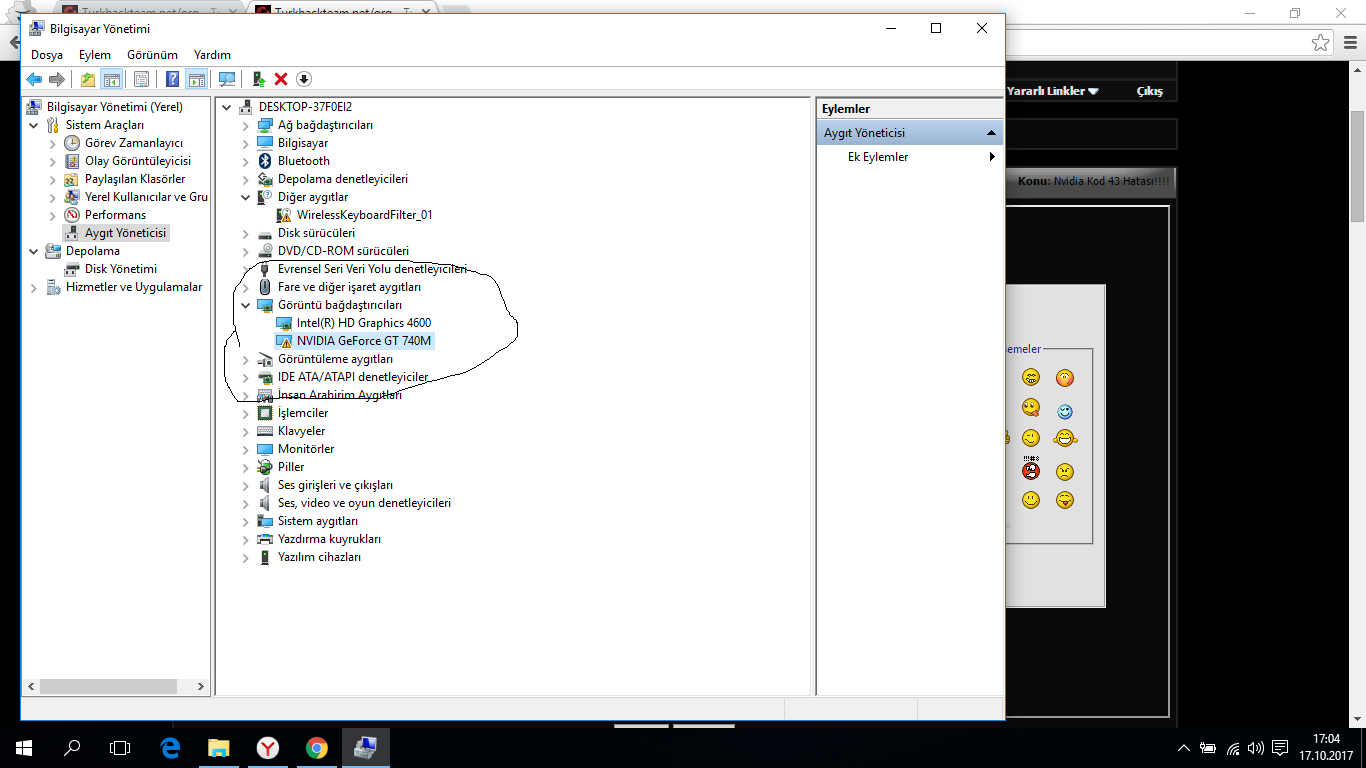
Task: Open the action center notification icon
Action: tap(1280, 748)
